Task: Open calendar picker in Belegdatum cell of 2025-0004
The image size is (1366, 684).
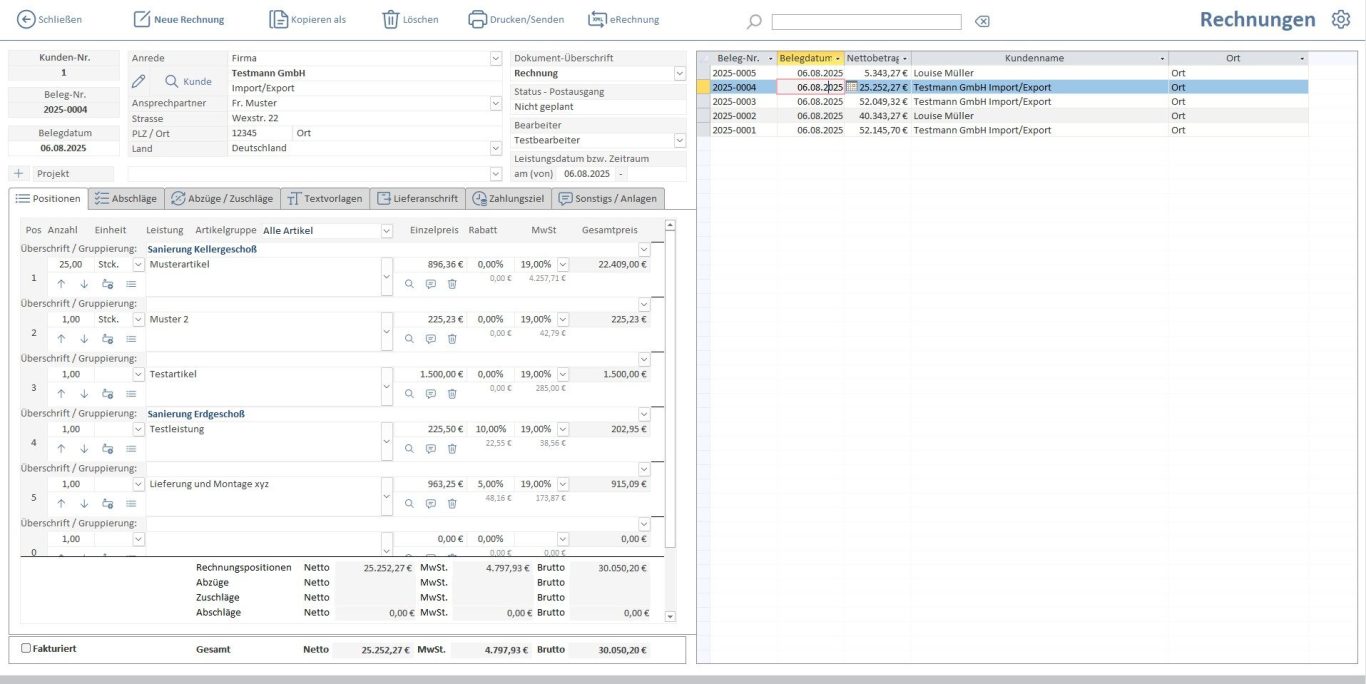Action: tap(851, 88)
